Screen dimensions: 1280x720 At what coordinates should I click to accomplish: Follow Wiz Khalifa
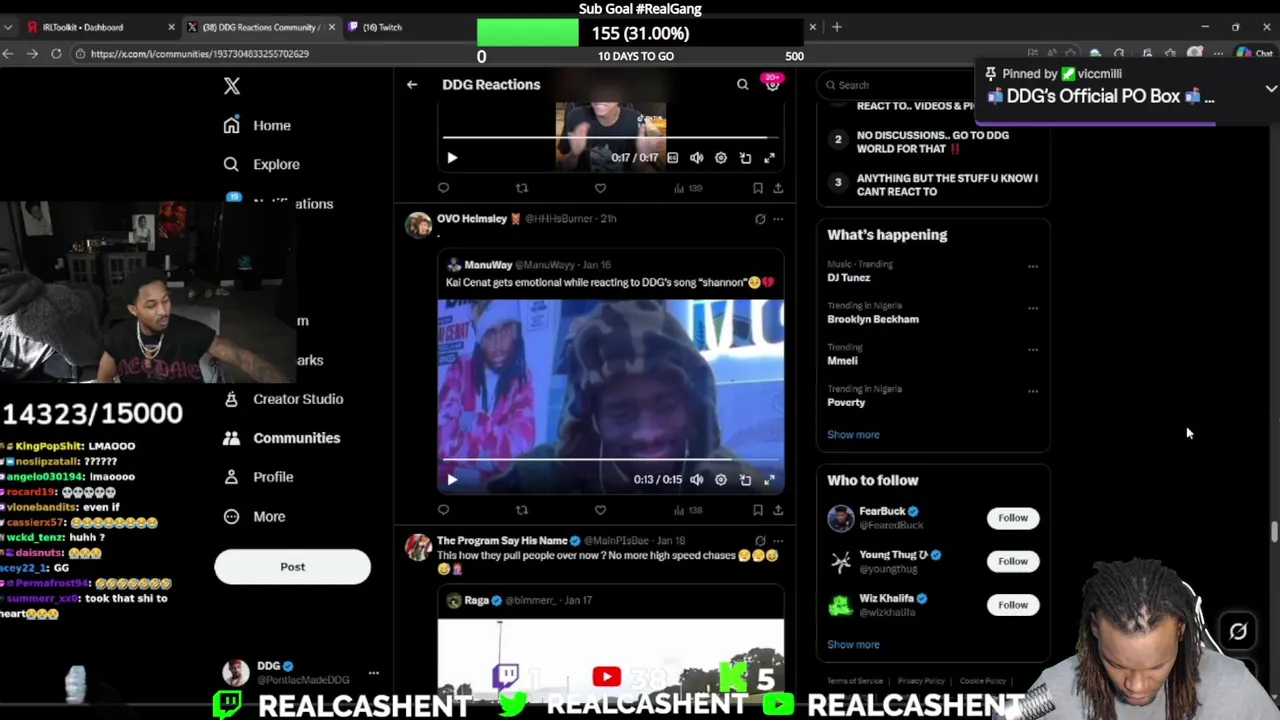pyautogui.click(x=1012, y=605)
